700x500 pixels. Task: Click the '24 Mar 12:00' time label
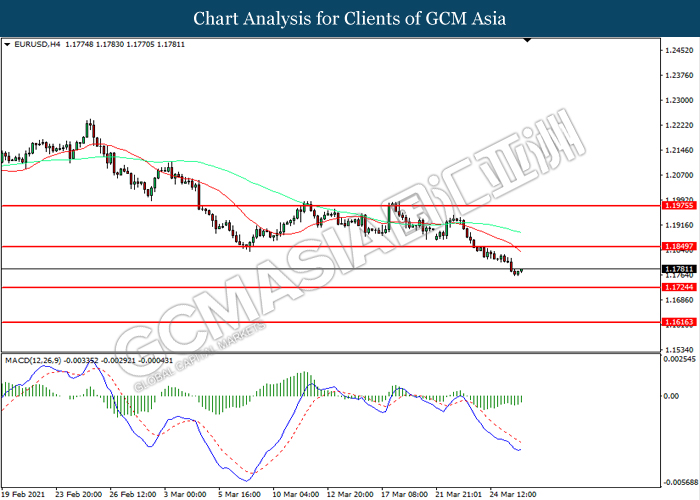click(x=513, y=494)
